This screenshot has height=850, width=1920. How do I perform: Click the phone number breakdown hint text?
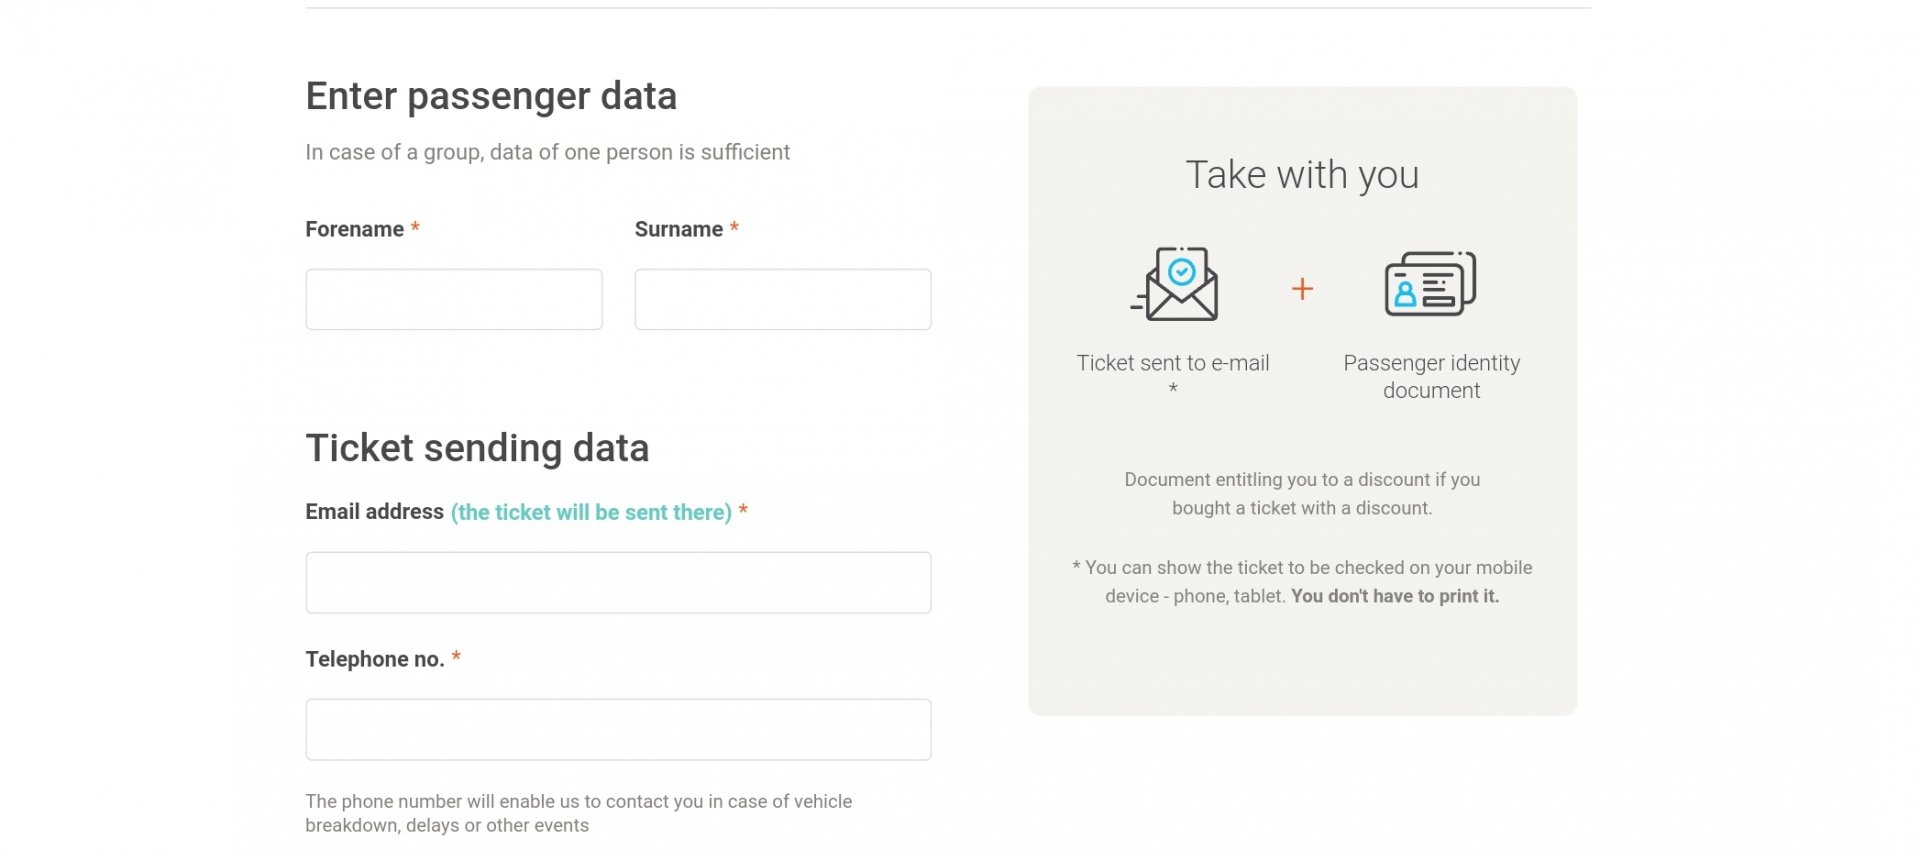pos(579,813)
